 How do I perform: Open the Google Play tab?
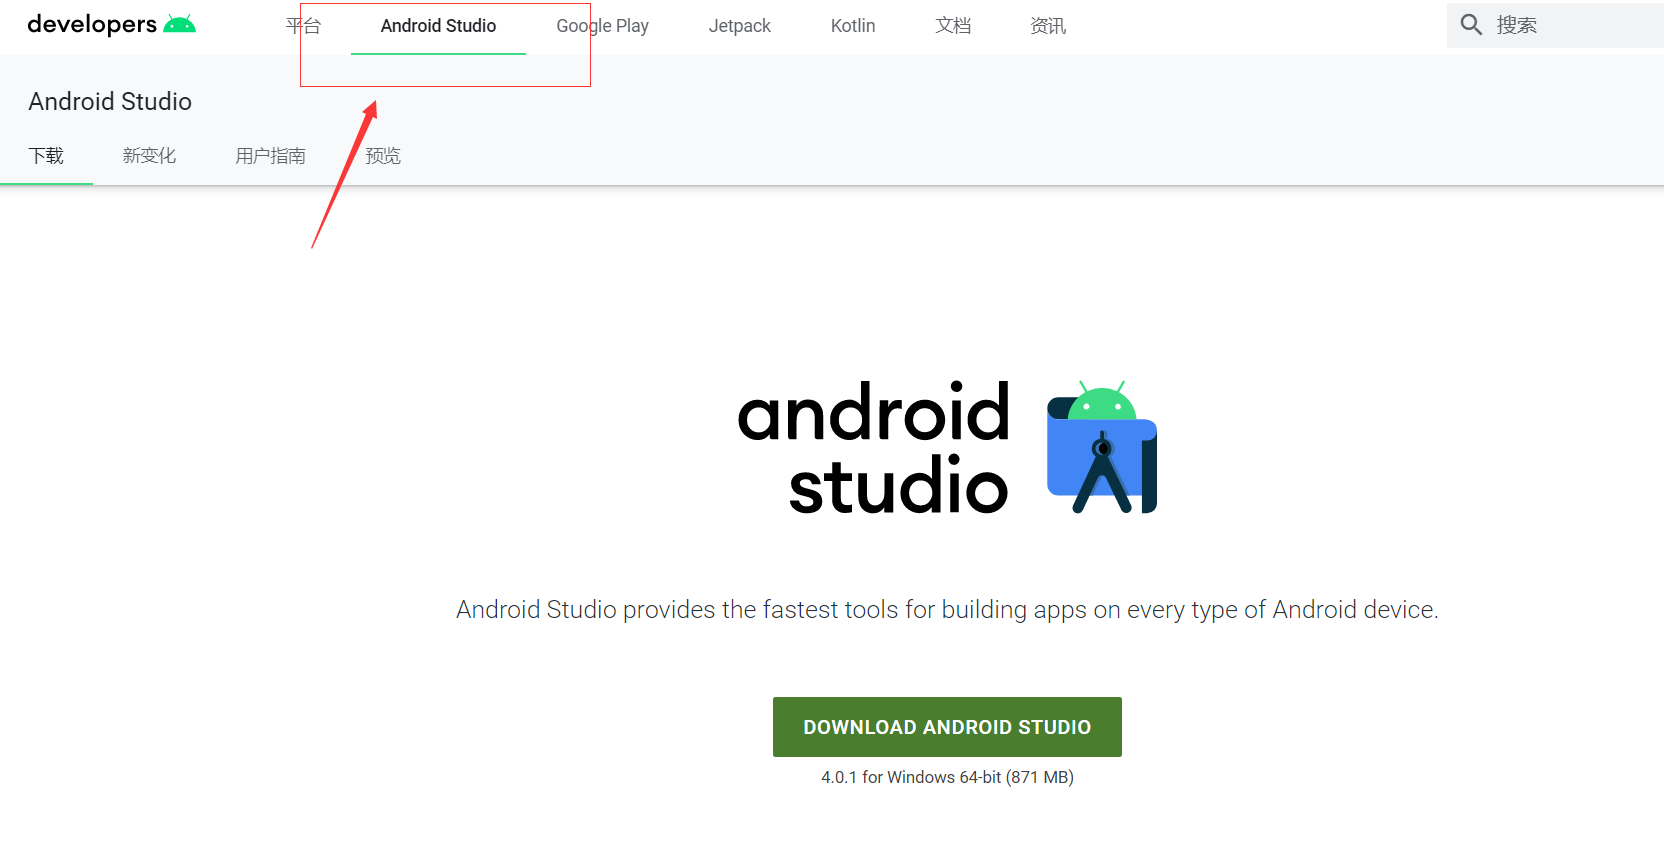(x=602, y=26)
